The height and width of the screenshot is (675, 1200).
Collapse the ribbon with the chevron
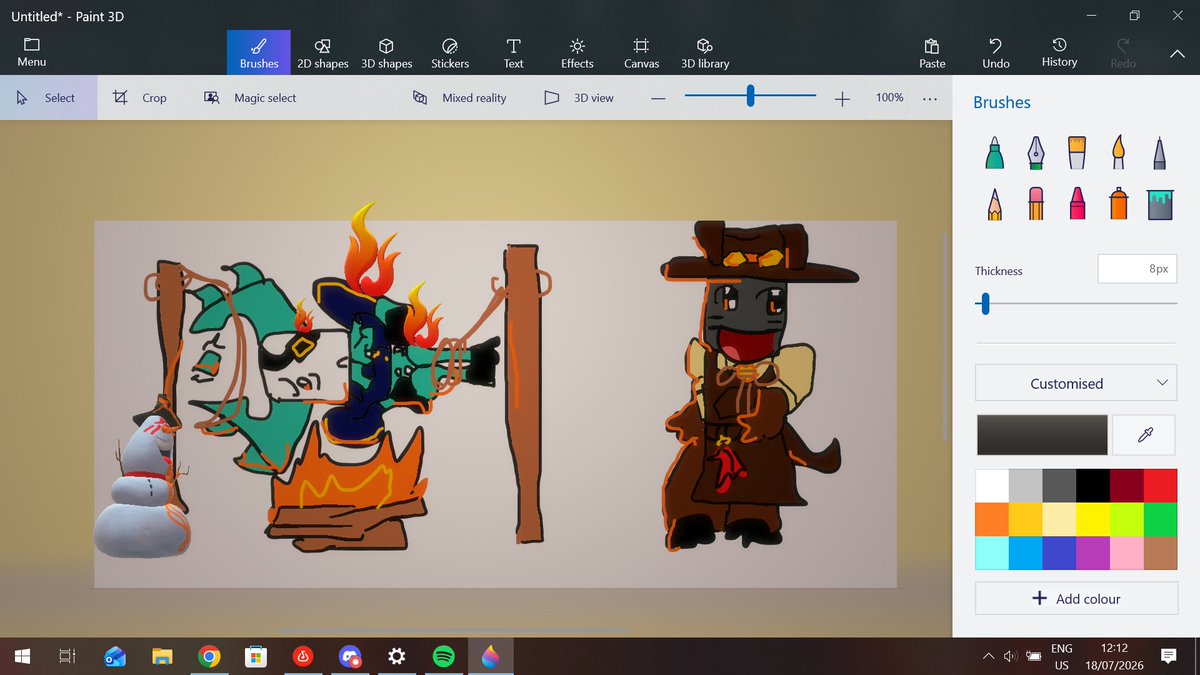pyautogui.click(x=1176, y=54)
